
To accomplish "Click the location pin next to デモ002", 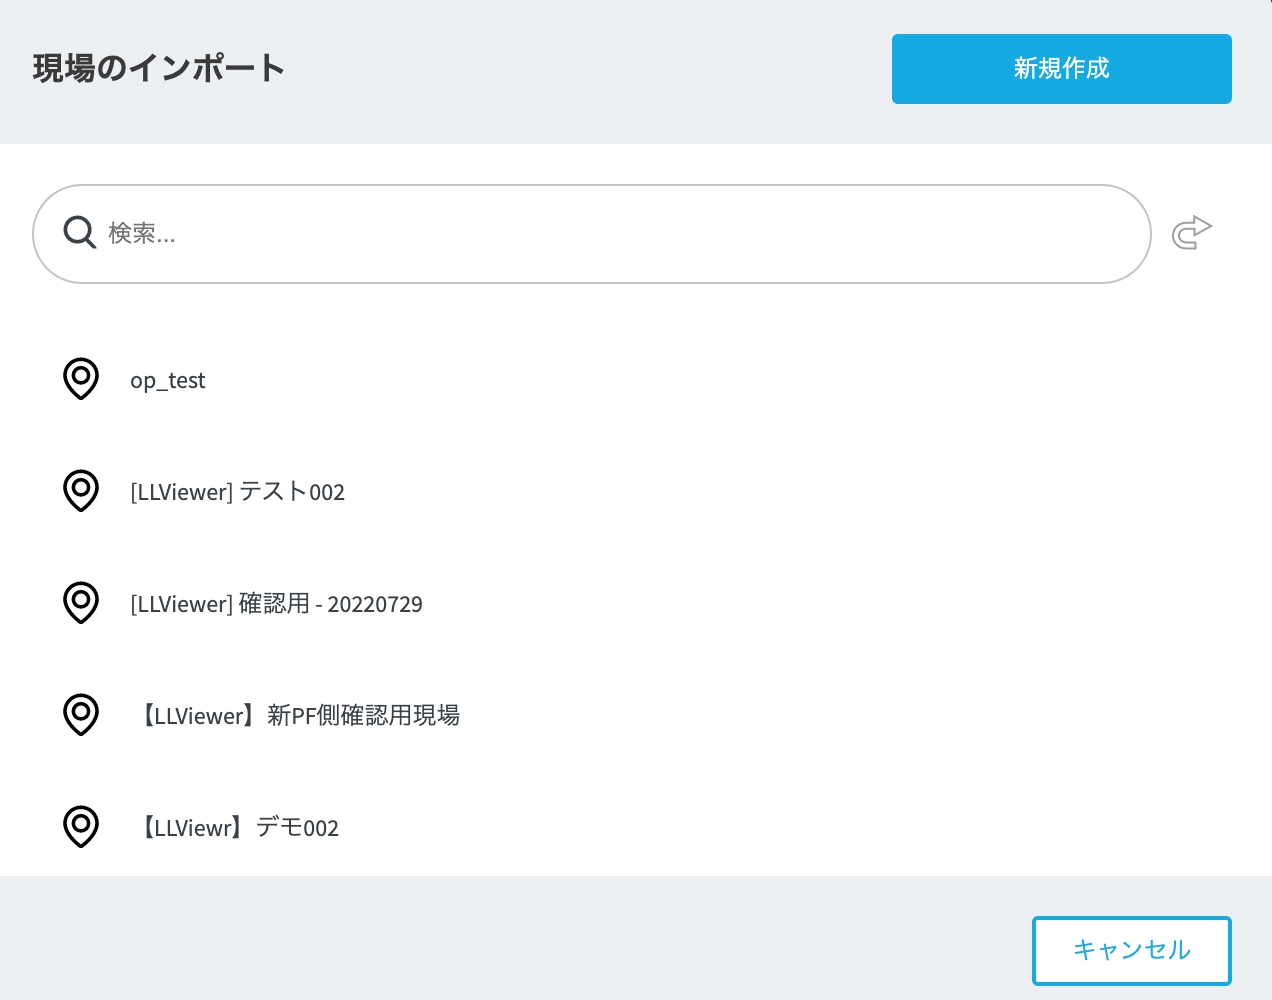I will (x=81, y=827).
